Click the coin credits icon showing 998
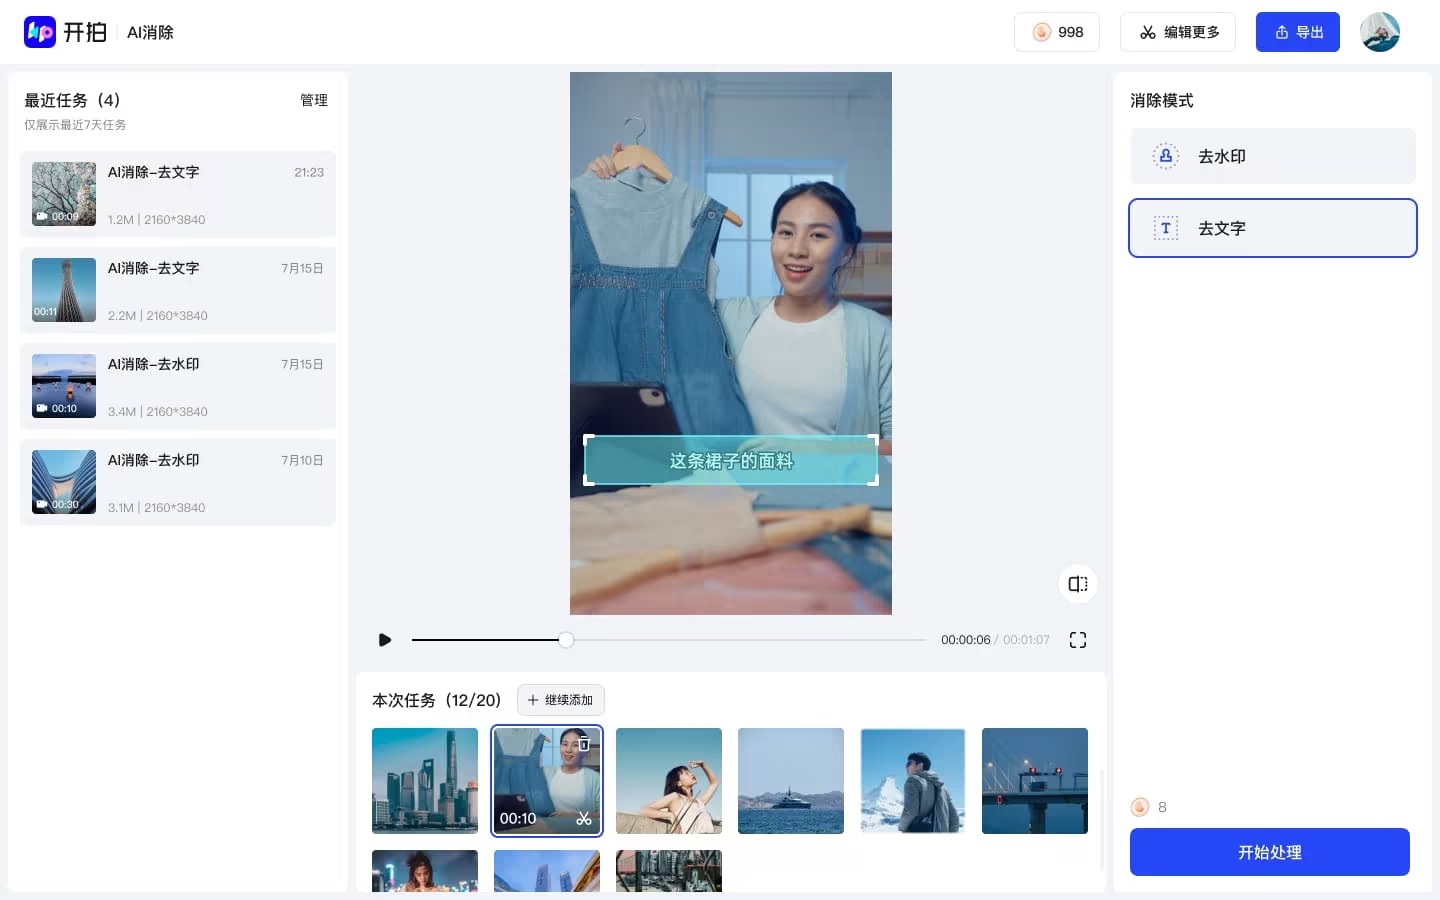1440x900 pixels. pos(1042,32)
